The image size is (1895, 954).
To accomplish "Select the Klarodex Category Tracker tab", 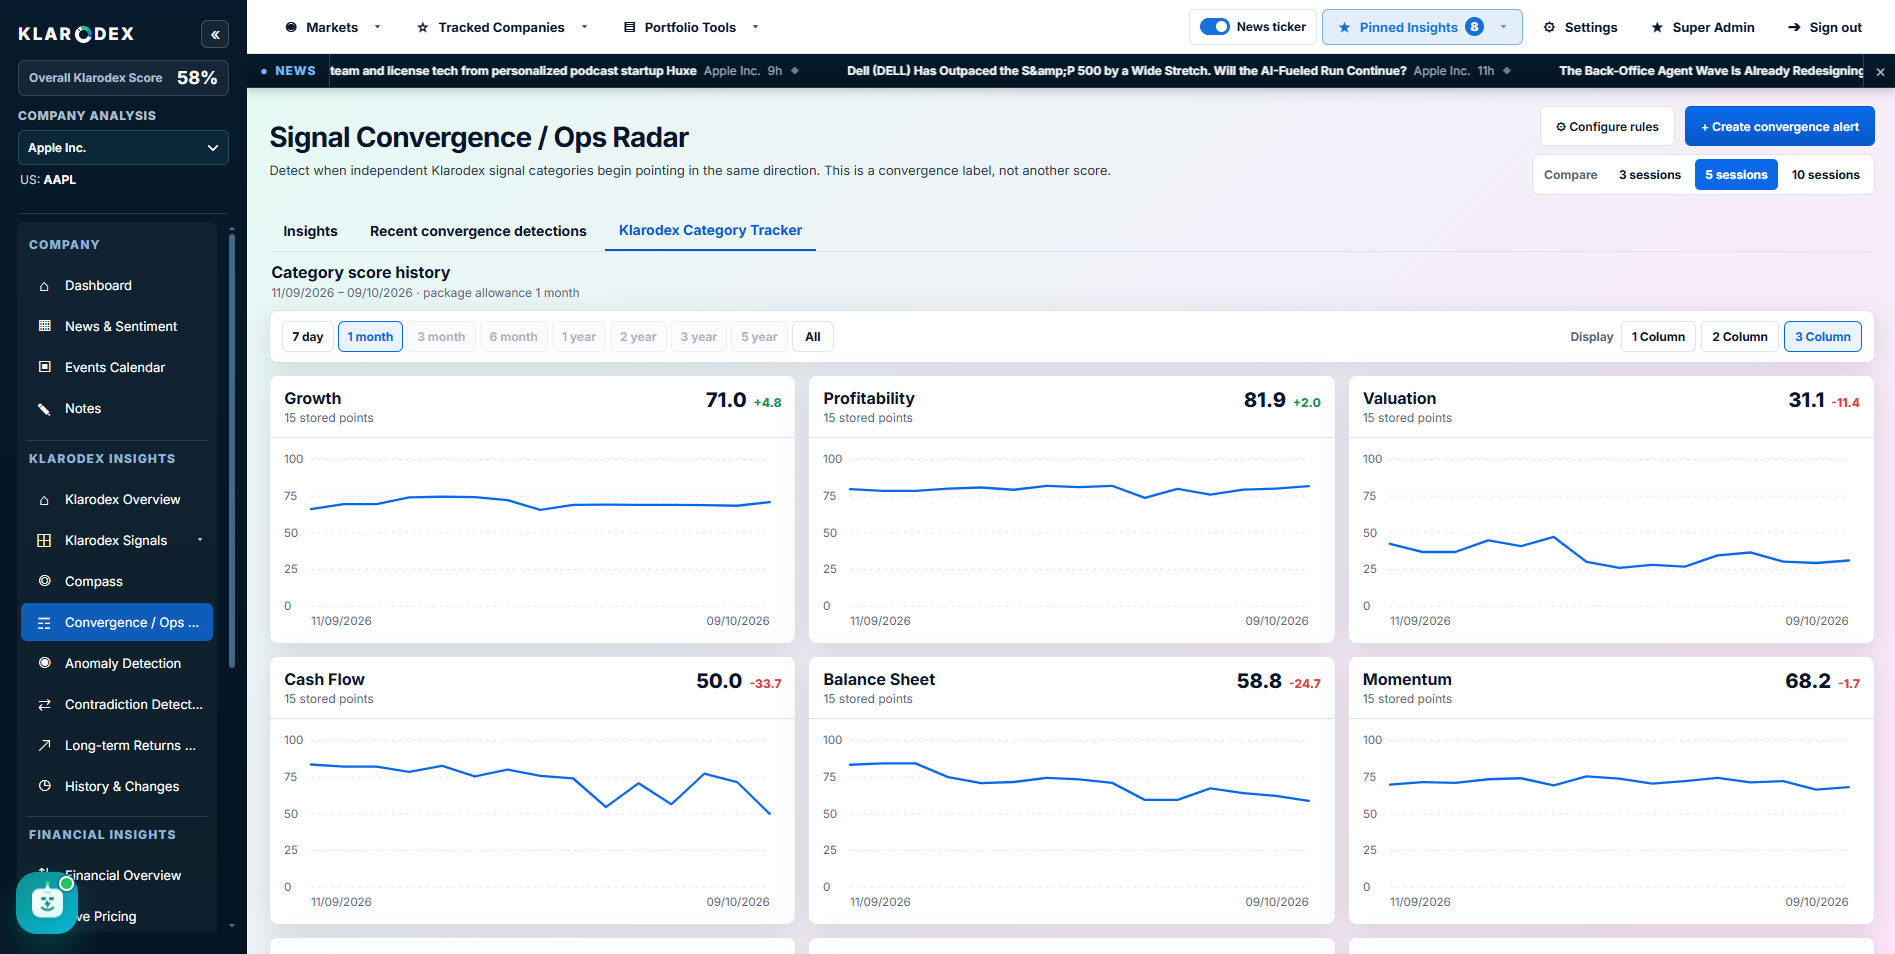I will tap(710, 231).
